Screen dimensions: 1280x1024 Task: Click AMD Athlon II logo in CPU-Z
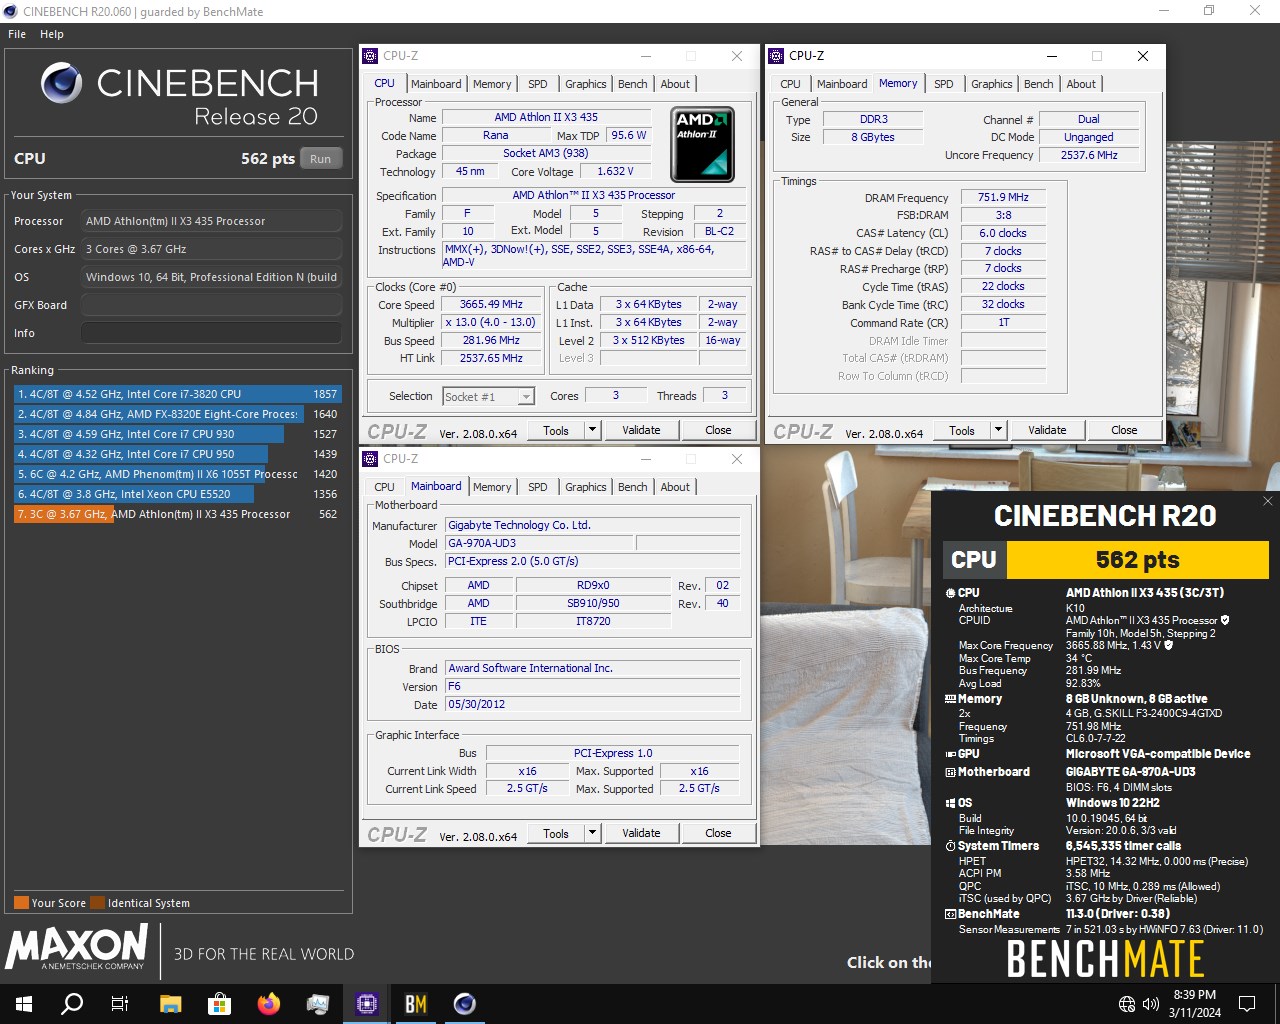702,144
